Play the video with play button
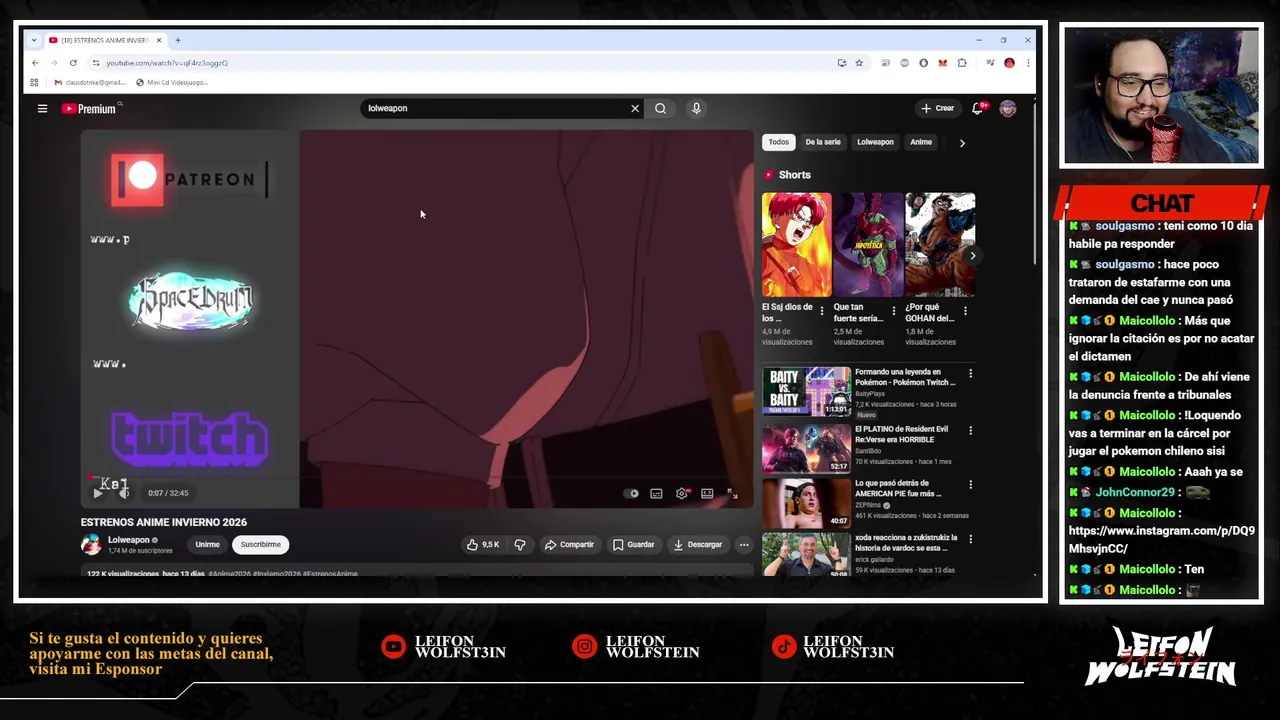The width and height of the screenshot is (1280, 720). pyautogui.click(x=97, y=493)
